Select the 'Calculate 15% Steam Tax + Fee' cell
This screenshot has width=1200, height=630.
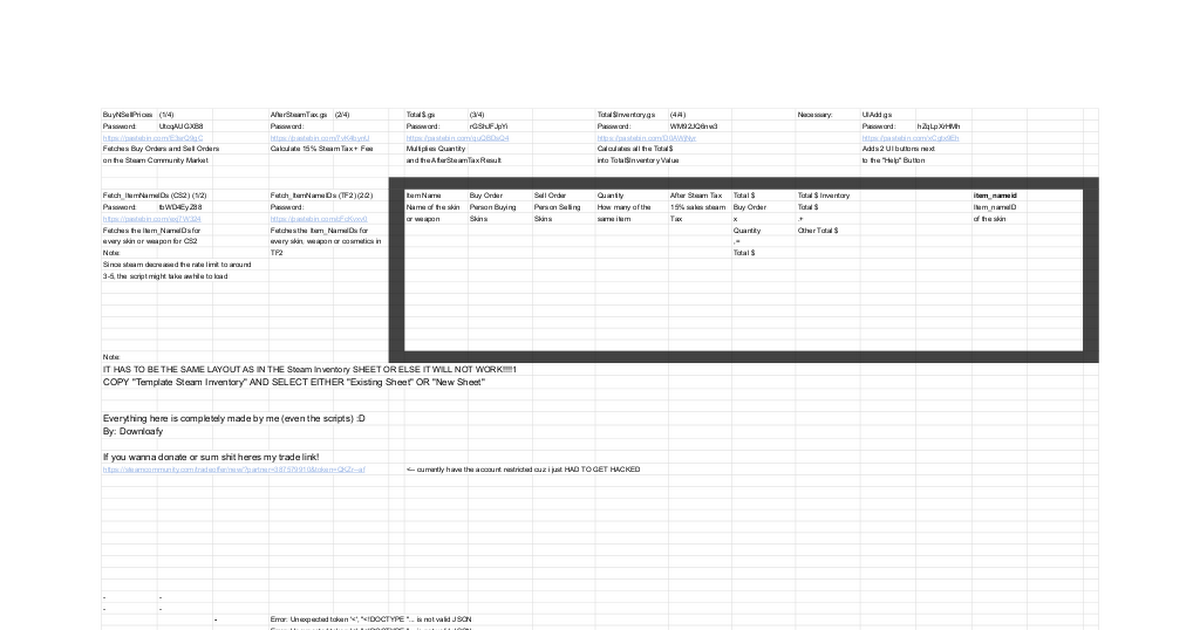pyautogui.click(x=321, y=148)
